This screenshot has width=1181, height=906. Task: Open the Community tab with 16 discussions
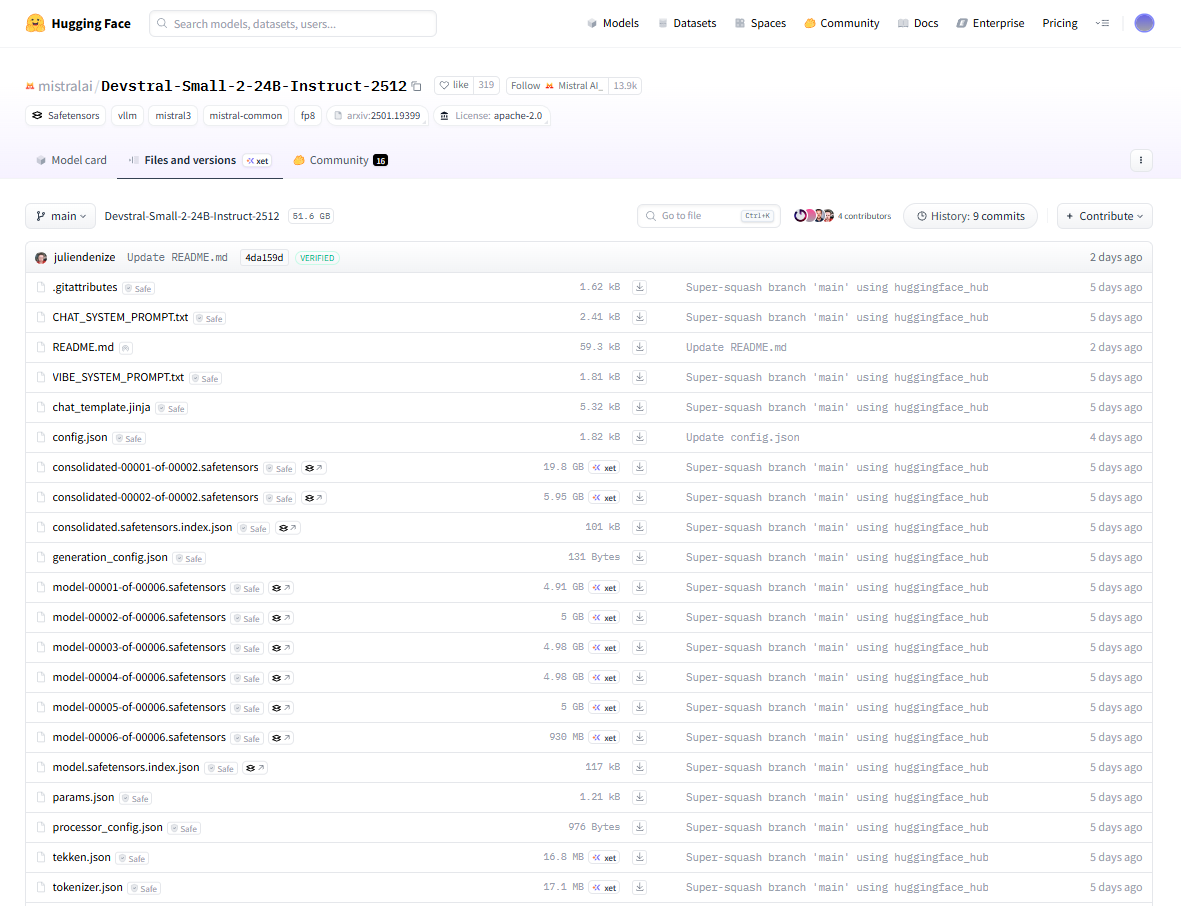(x=340, y=160)
